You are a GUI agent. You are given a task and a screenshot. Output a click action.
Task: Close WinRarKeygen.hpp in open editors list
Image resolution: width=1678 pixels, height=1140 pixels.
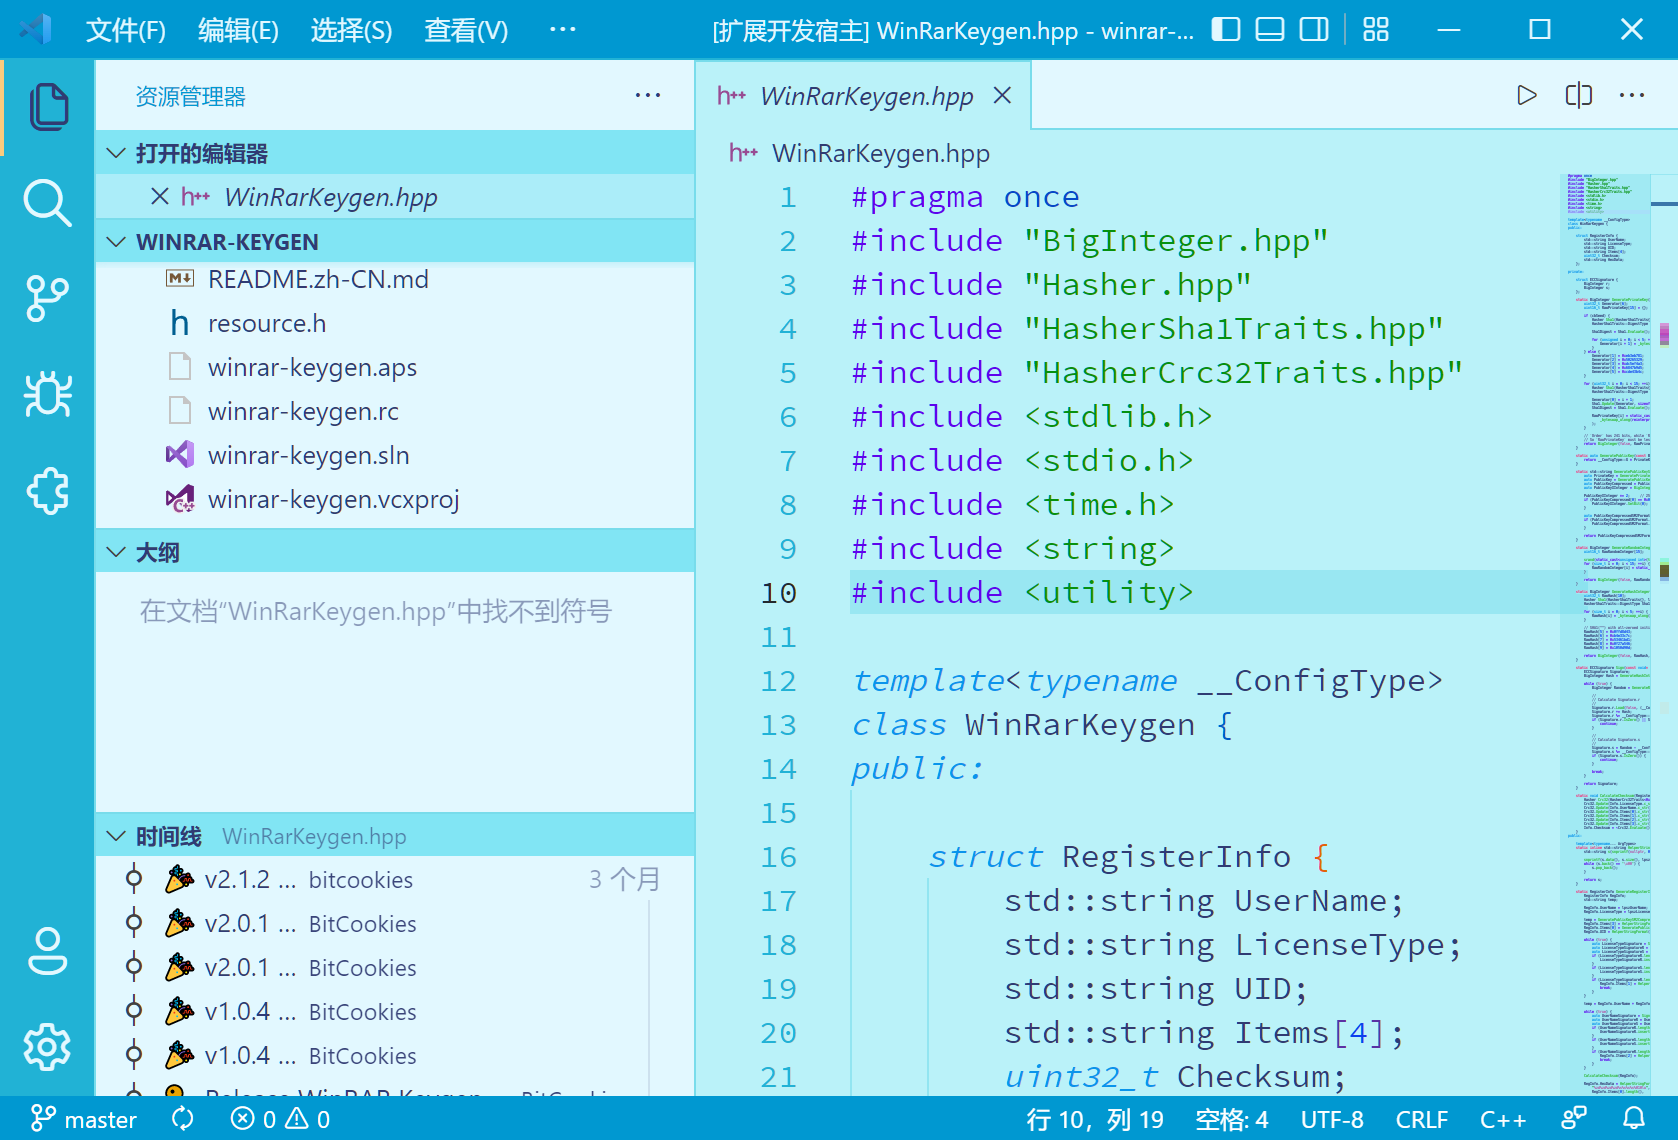click(159, 196)
